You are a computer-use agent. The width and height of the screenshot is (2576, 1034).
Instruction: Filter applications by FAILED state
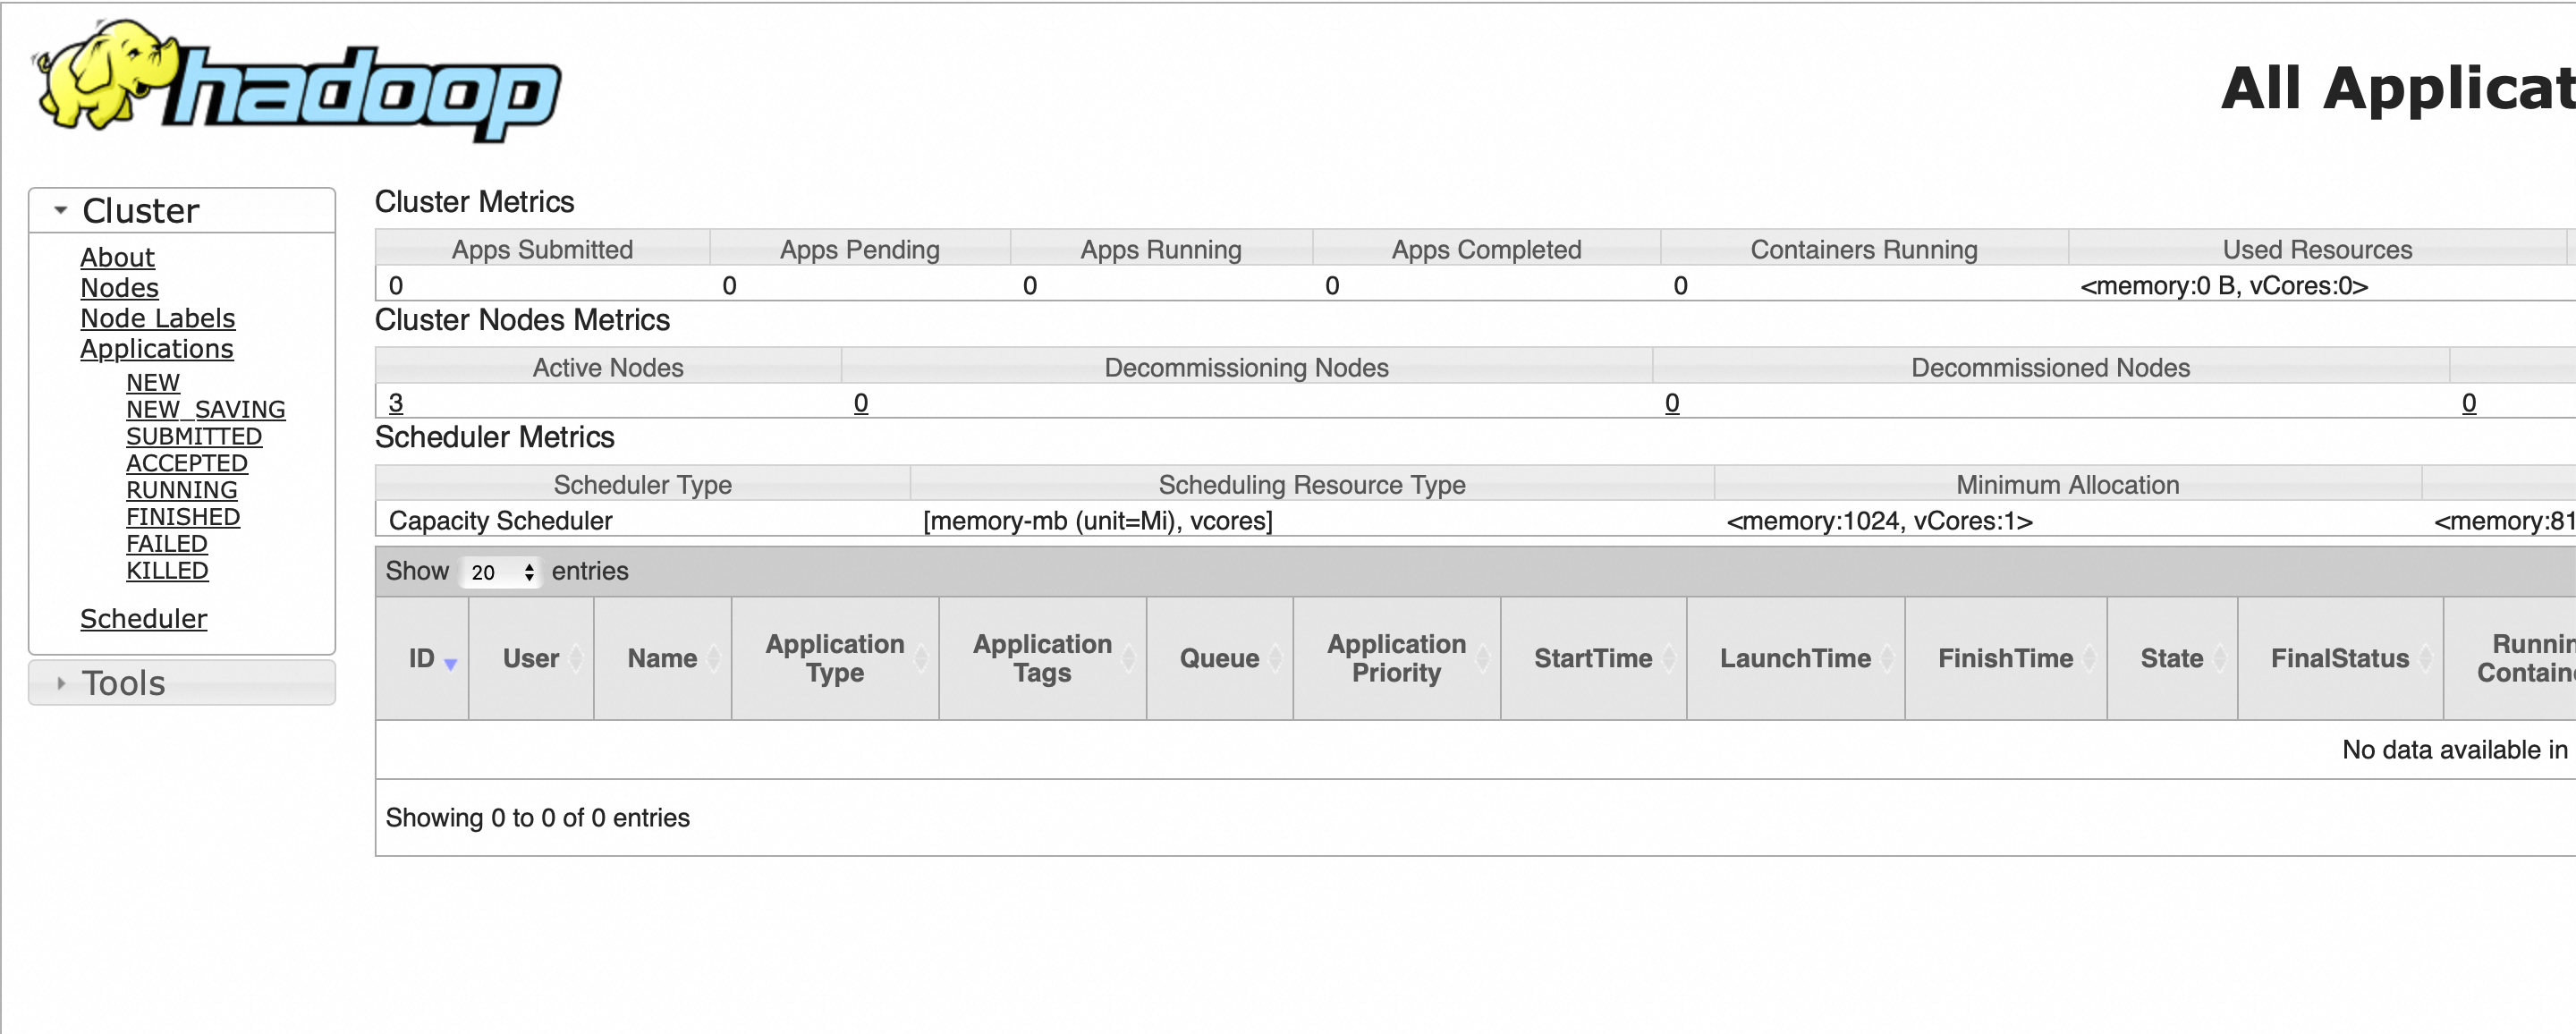(x=166, y=543)
